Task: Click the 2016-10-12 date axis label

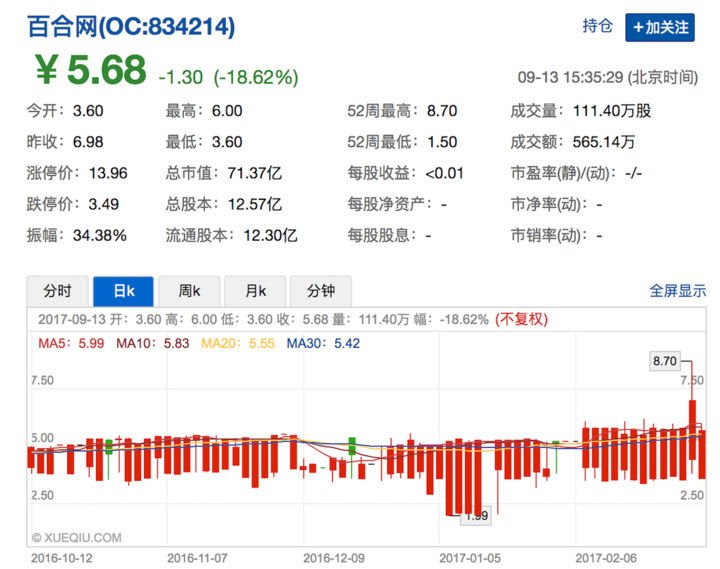Action: [x=62, y=558]
